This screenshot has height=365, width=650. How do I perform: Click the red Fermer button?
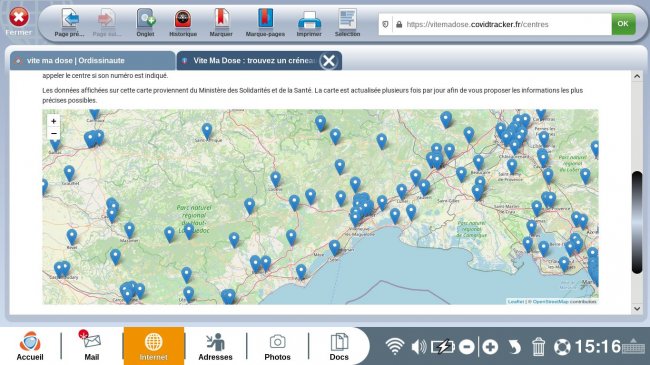pyautogui.click(x=19, y=21)
